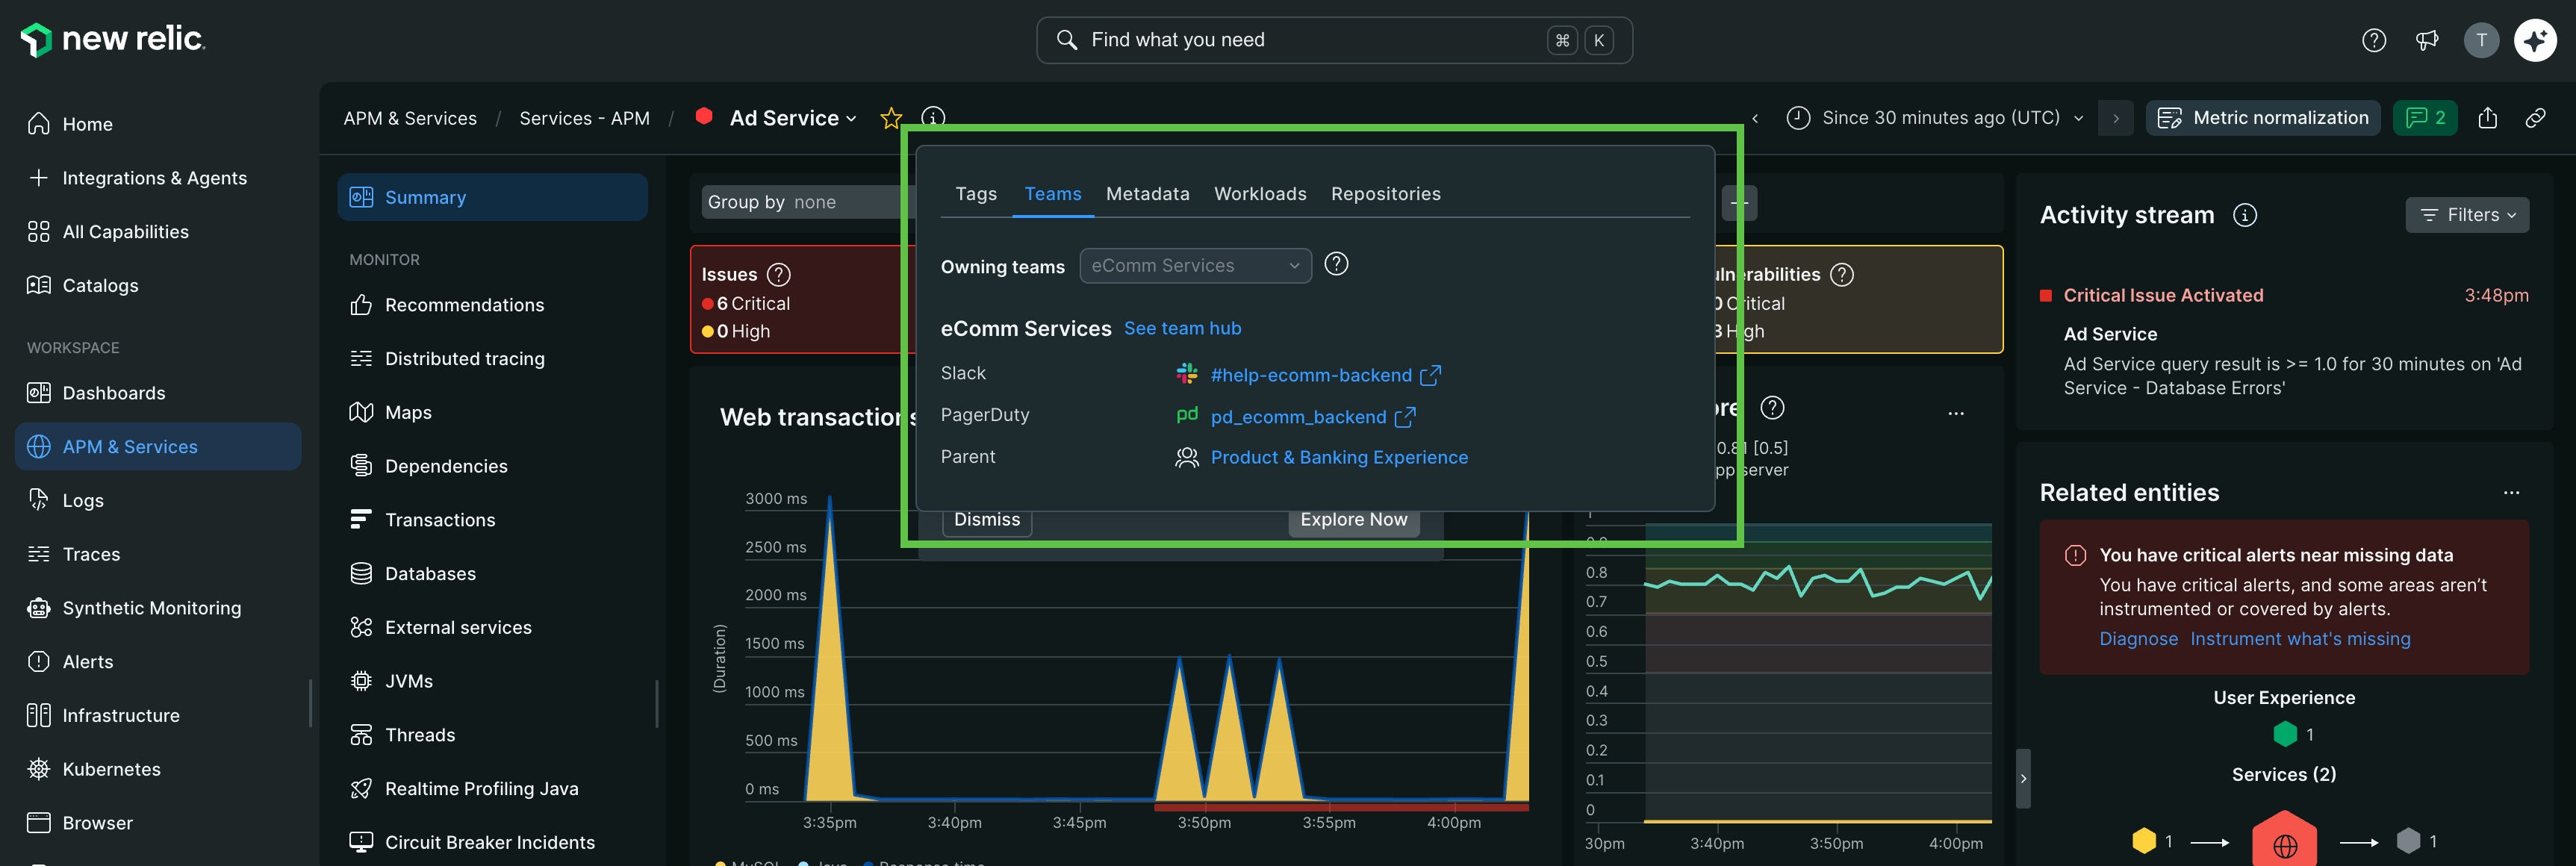
Task: Copy permalink using the link icon
Action: [x=2535, y=118]
